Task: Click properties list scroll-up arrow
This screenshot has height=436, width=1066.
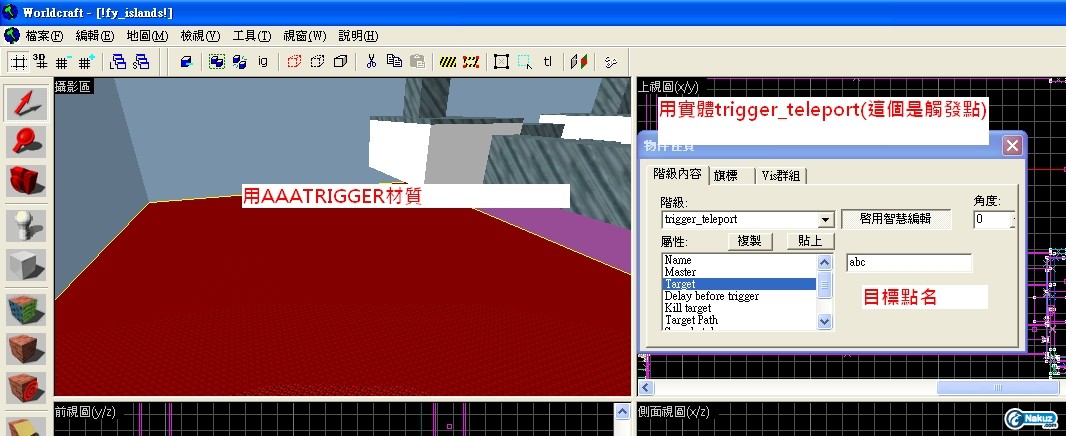Action: click(x=825, y=262)
